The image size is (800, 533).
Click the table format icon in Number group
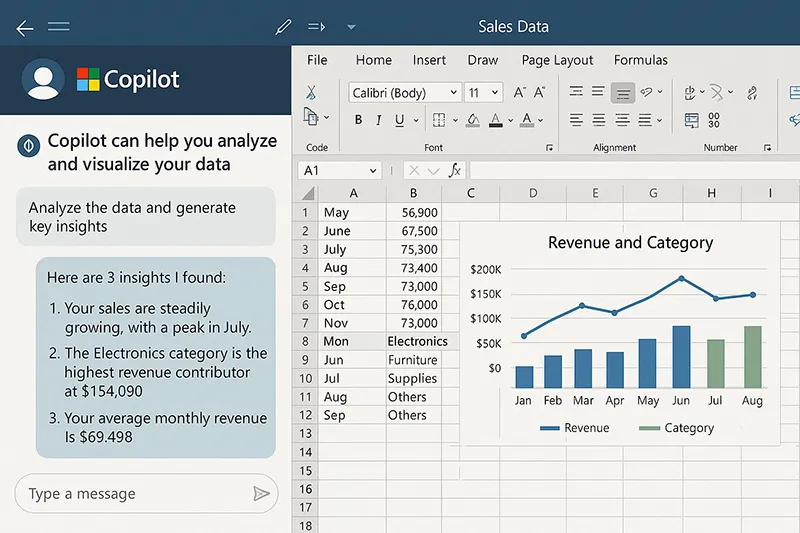coord(691,120)
